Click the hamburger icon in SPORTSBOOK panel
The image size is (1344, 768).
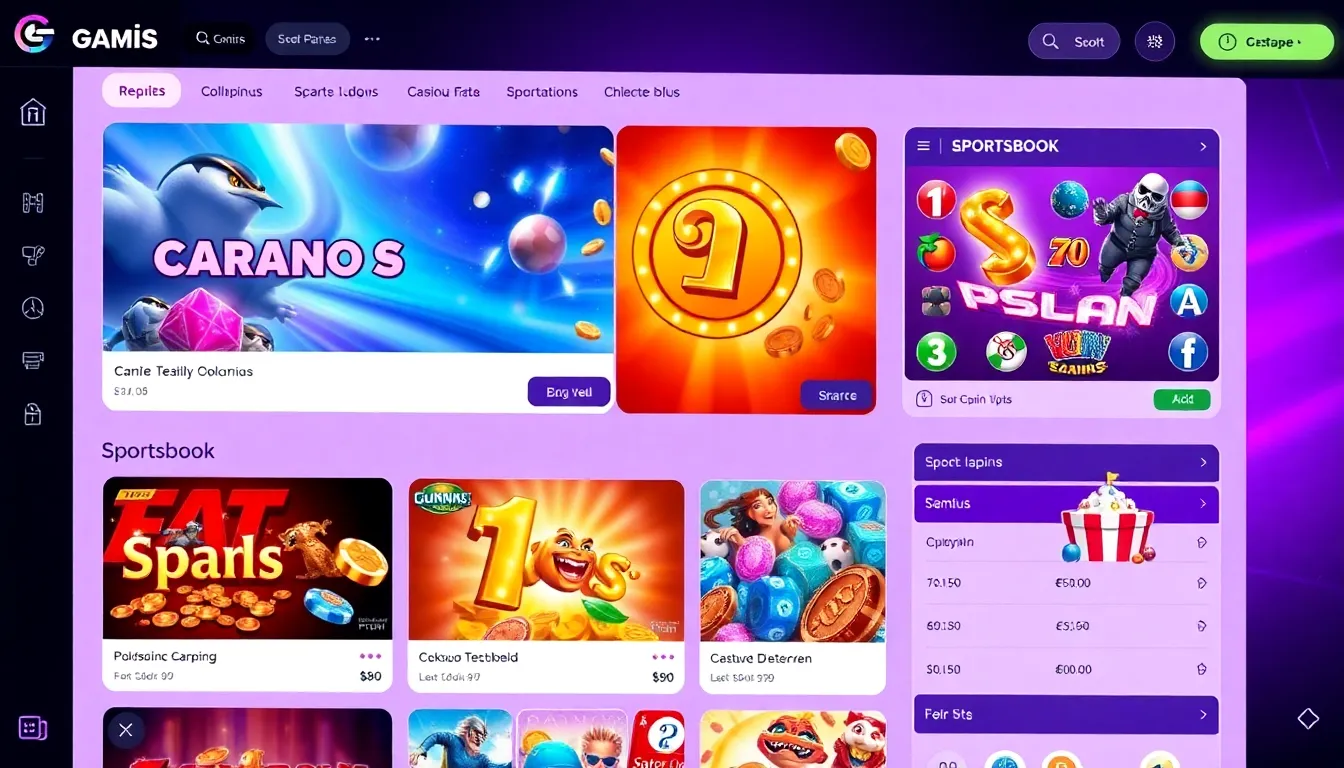pyautogui.click(x=924, y=146)
